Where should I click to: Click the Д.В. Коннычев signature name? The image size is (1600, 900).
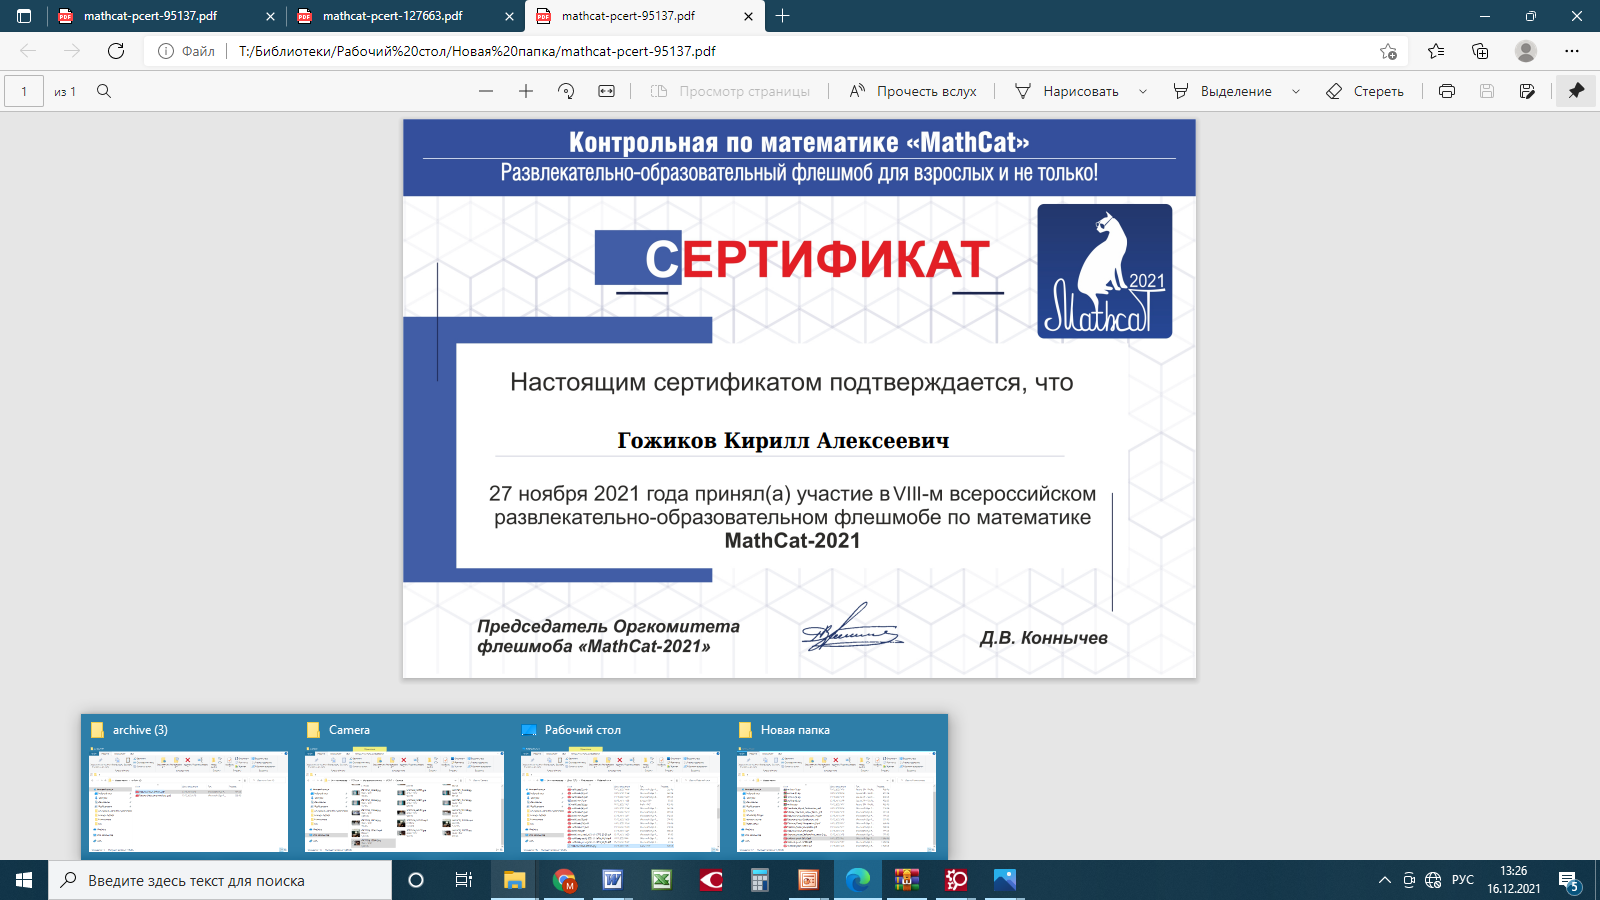click(1044, 638)
